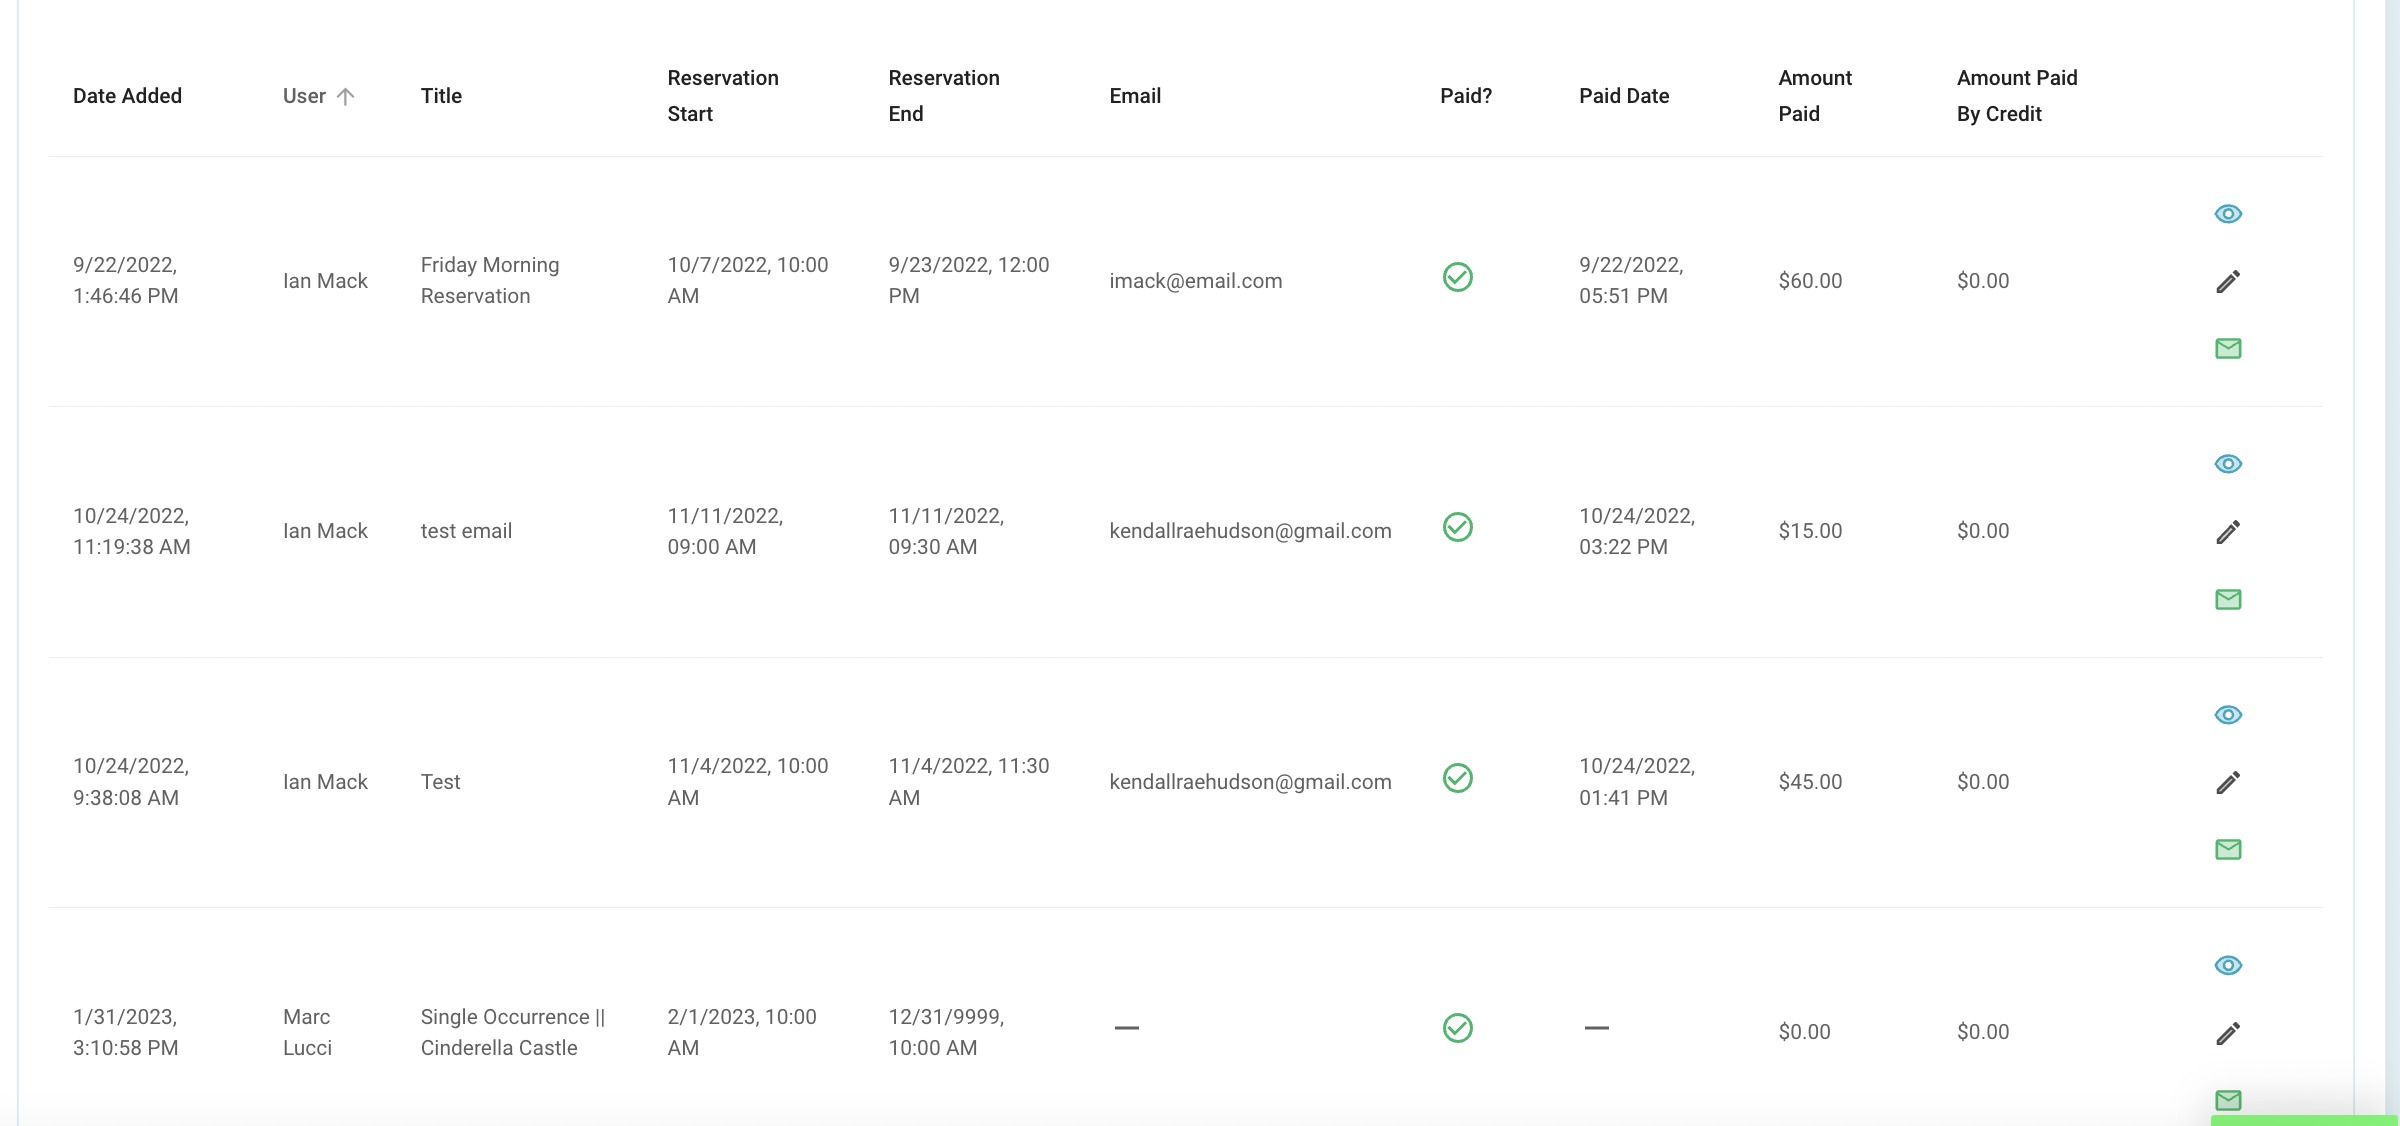The width and height of the screenshot is (2400, 1126).
Task: Sort table by Date Added header
Action: pos(127,96)
